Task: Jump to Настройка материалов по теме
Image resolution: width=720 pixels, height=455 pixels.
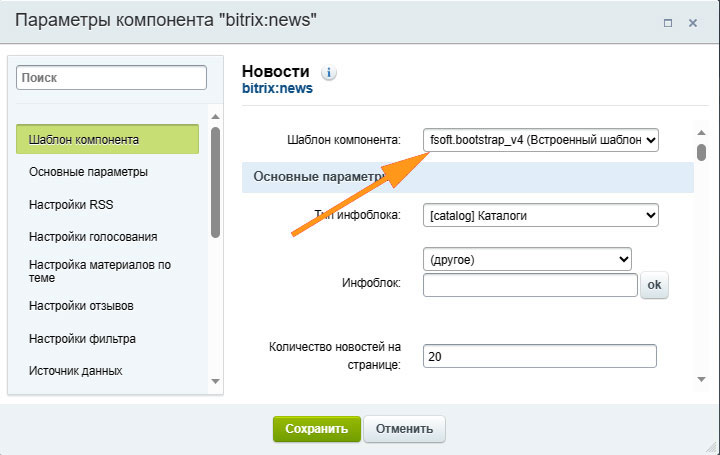Action: 100,272
